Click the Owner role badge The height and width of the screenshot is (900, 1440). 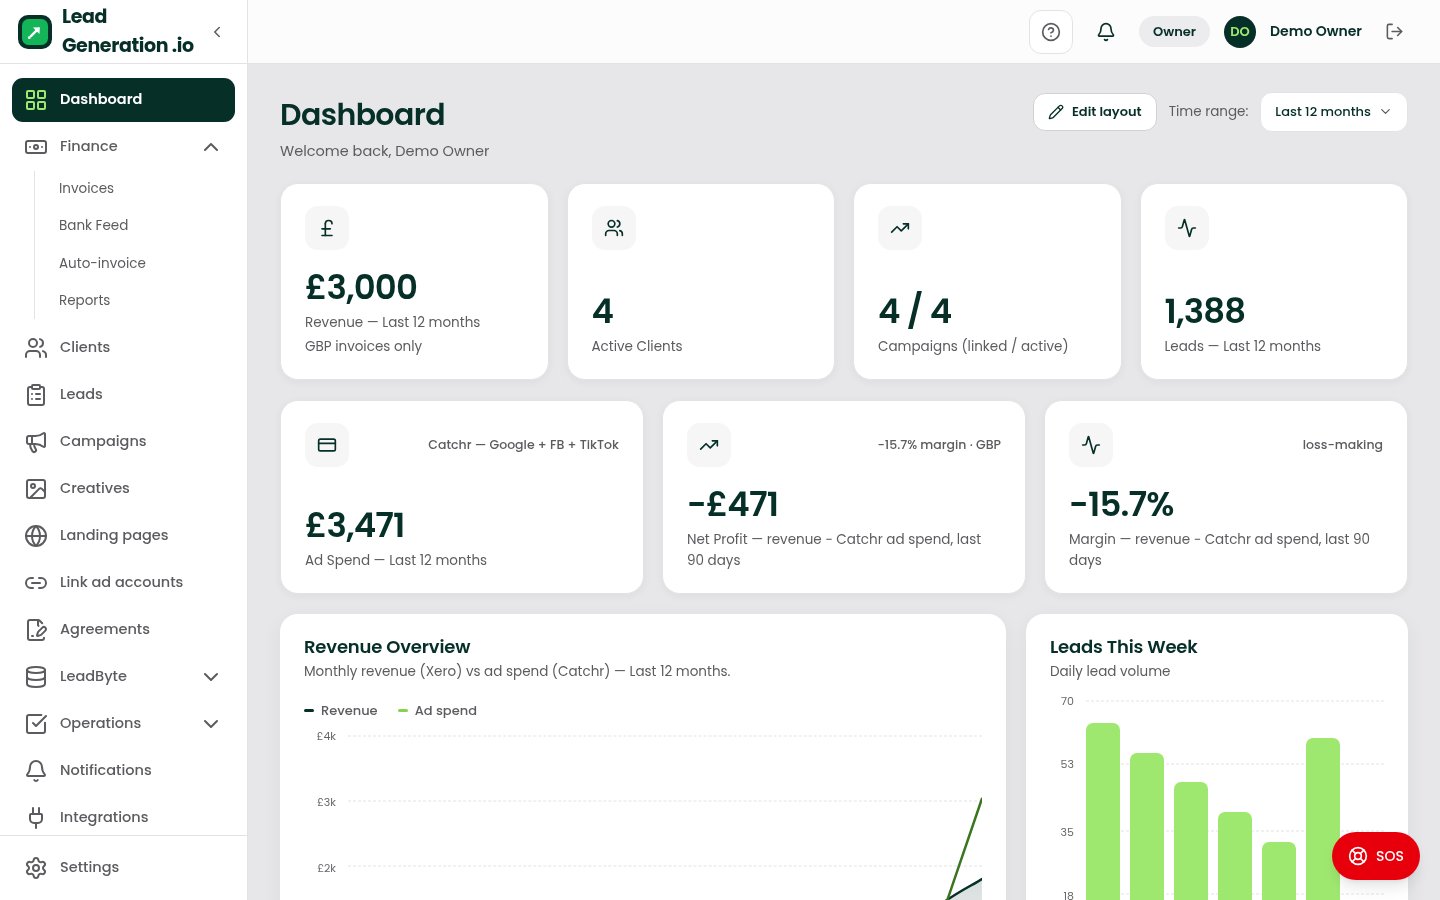[x=1174, y=32]
